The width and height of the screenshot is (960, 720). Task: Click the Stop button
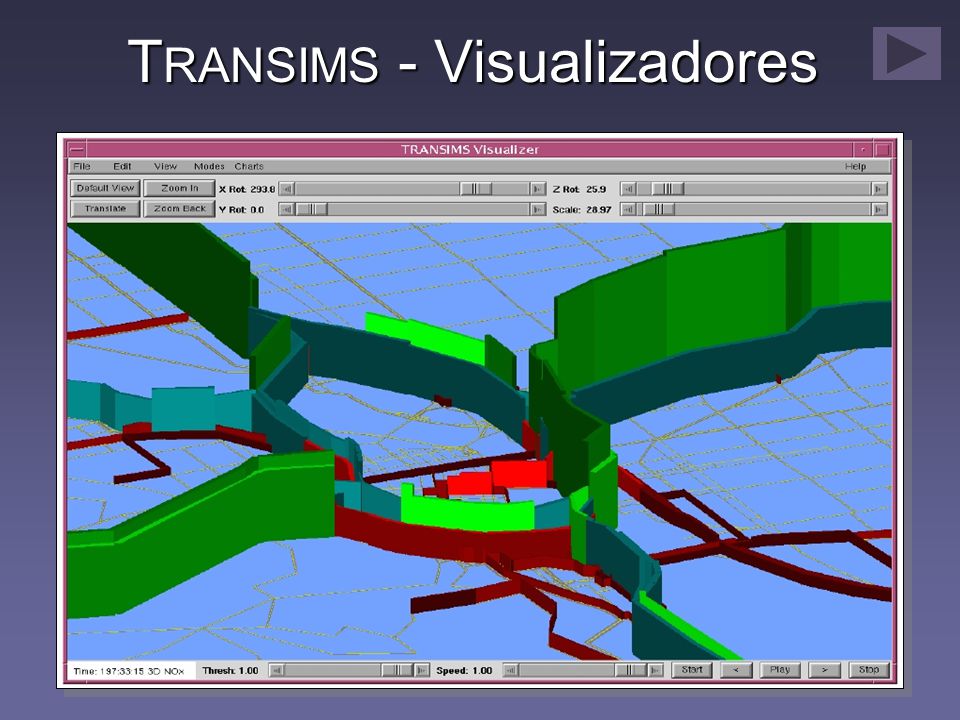click(x=869, y=670)
